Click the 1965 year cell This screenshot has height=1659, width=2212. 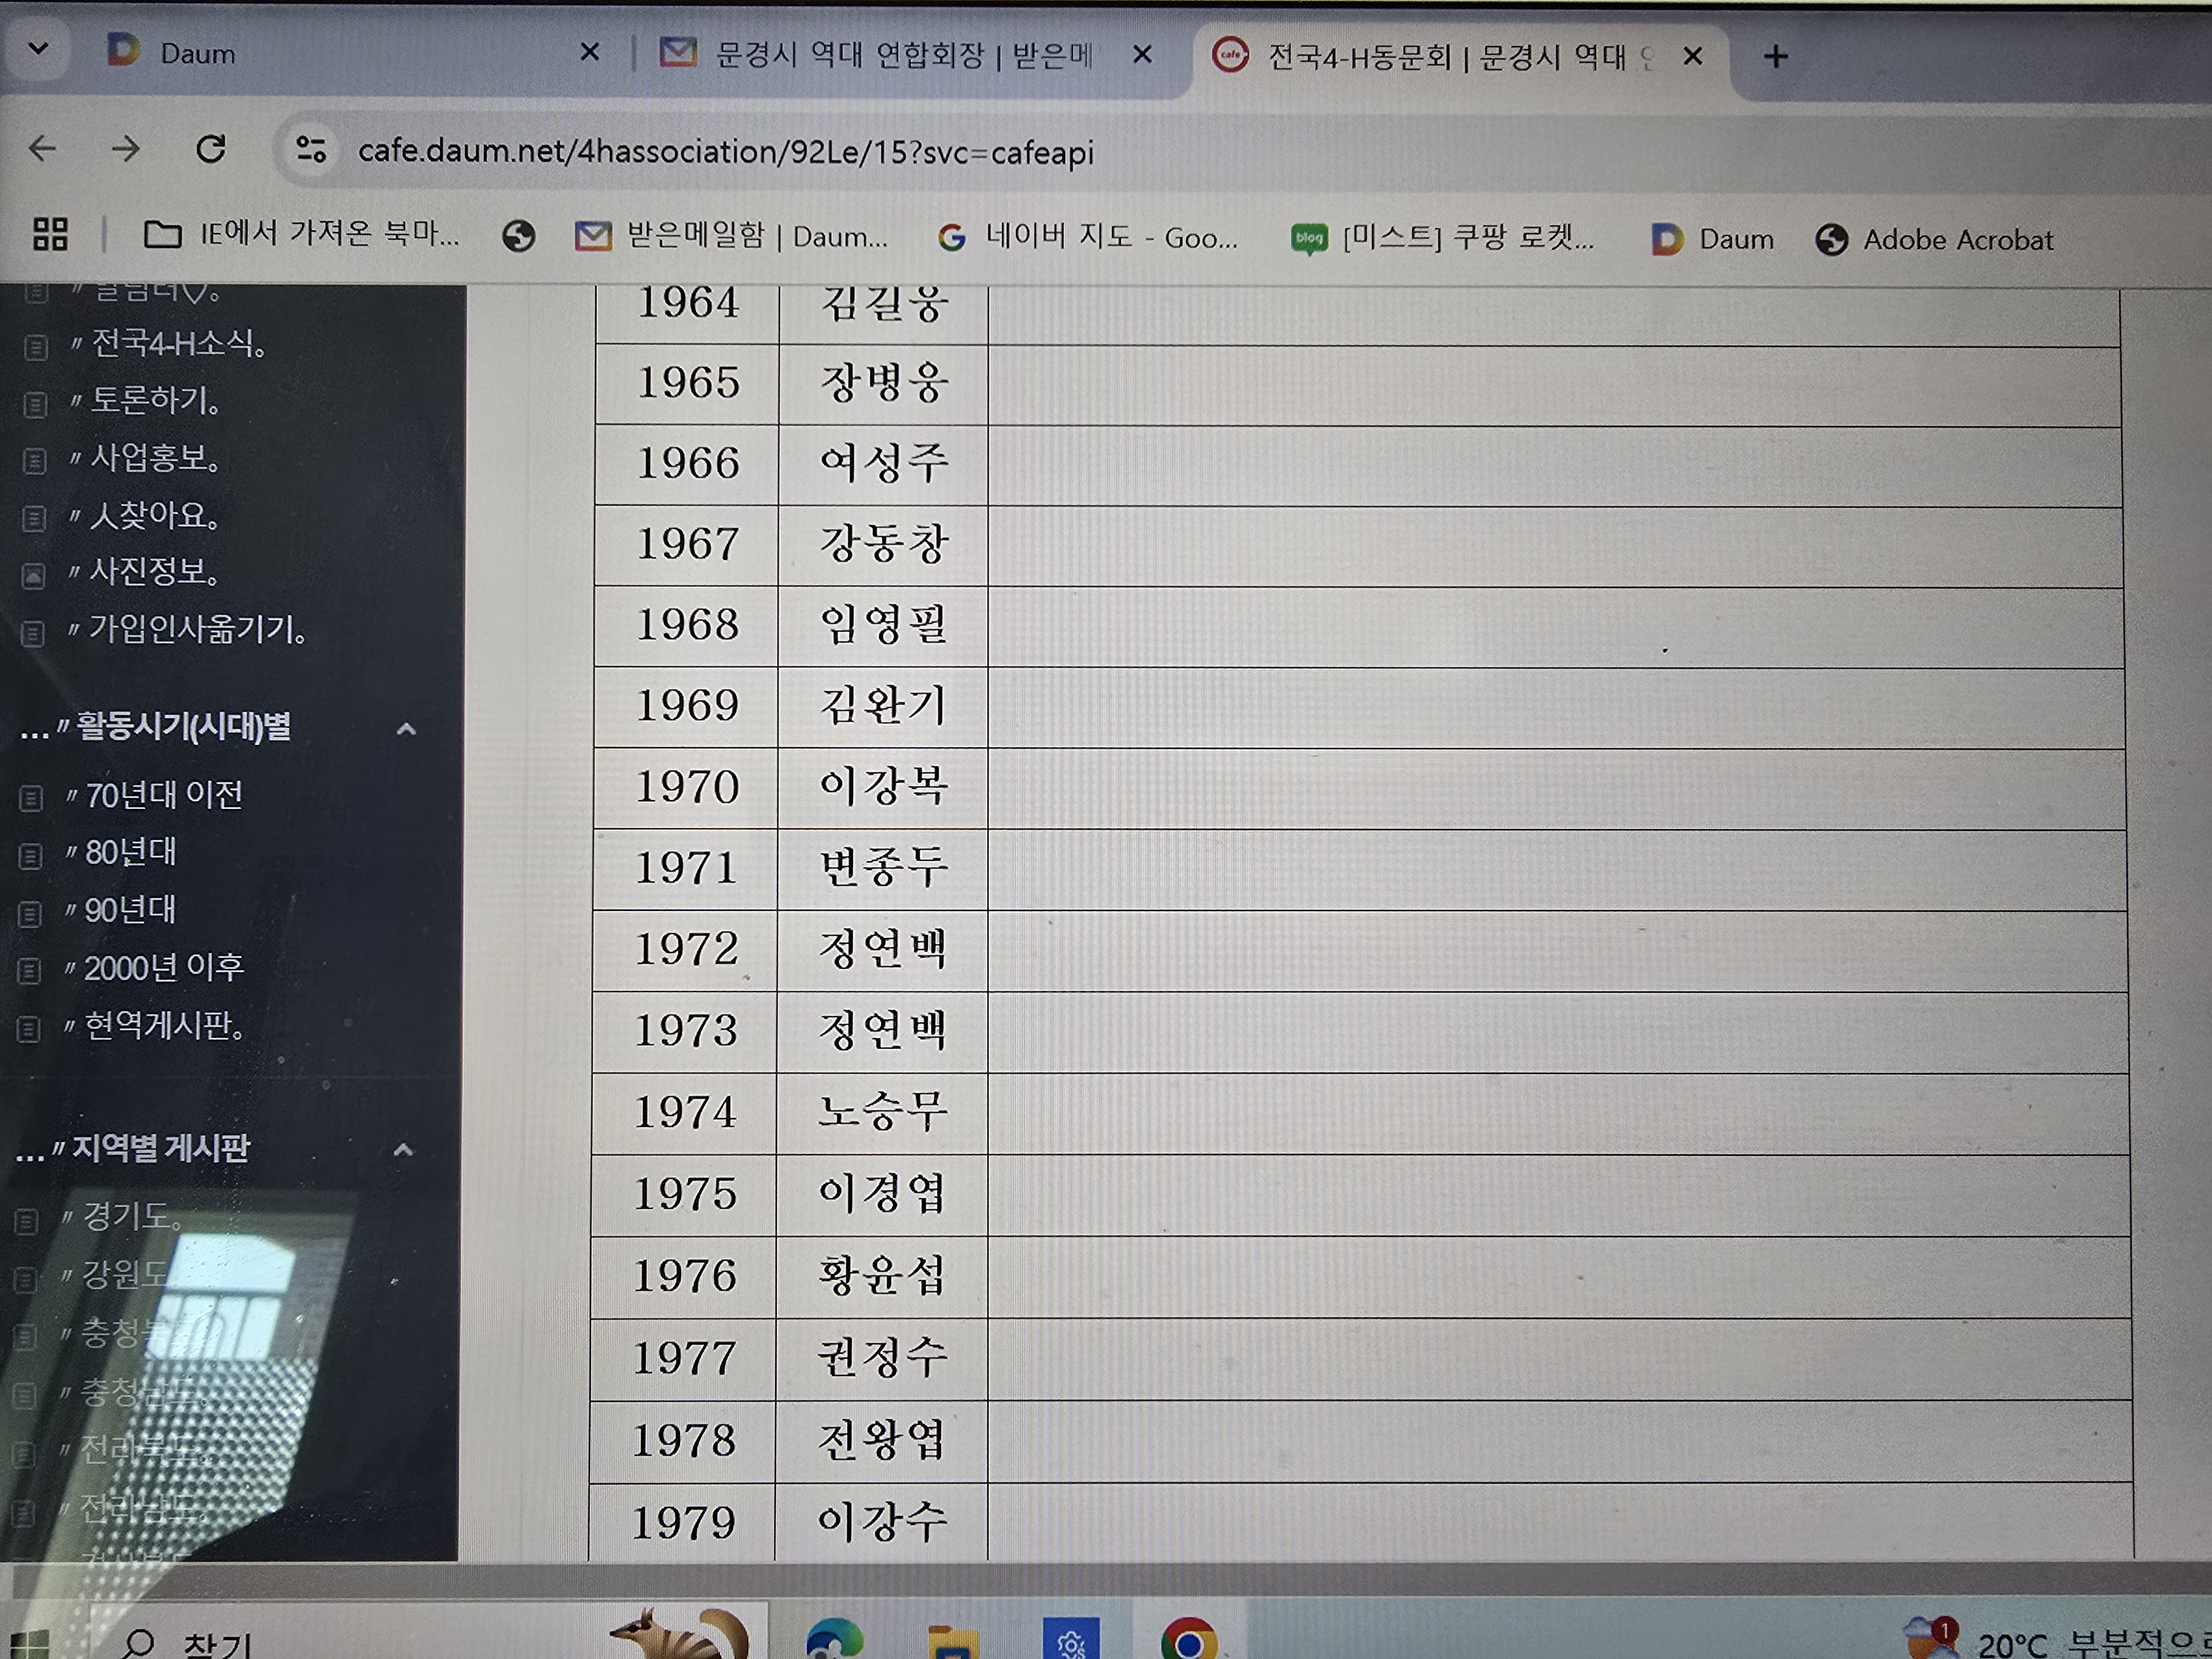pos(688,384)
